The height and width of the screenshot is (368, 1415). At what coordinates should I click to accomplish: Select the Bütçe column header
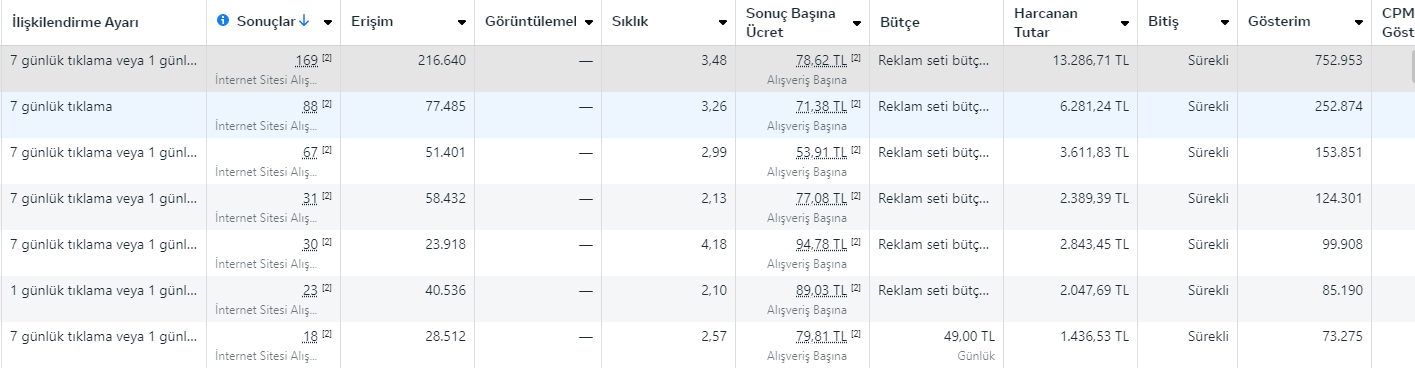[x=900, y=22]
